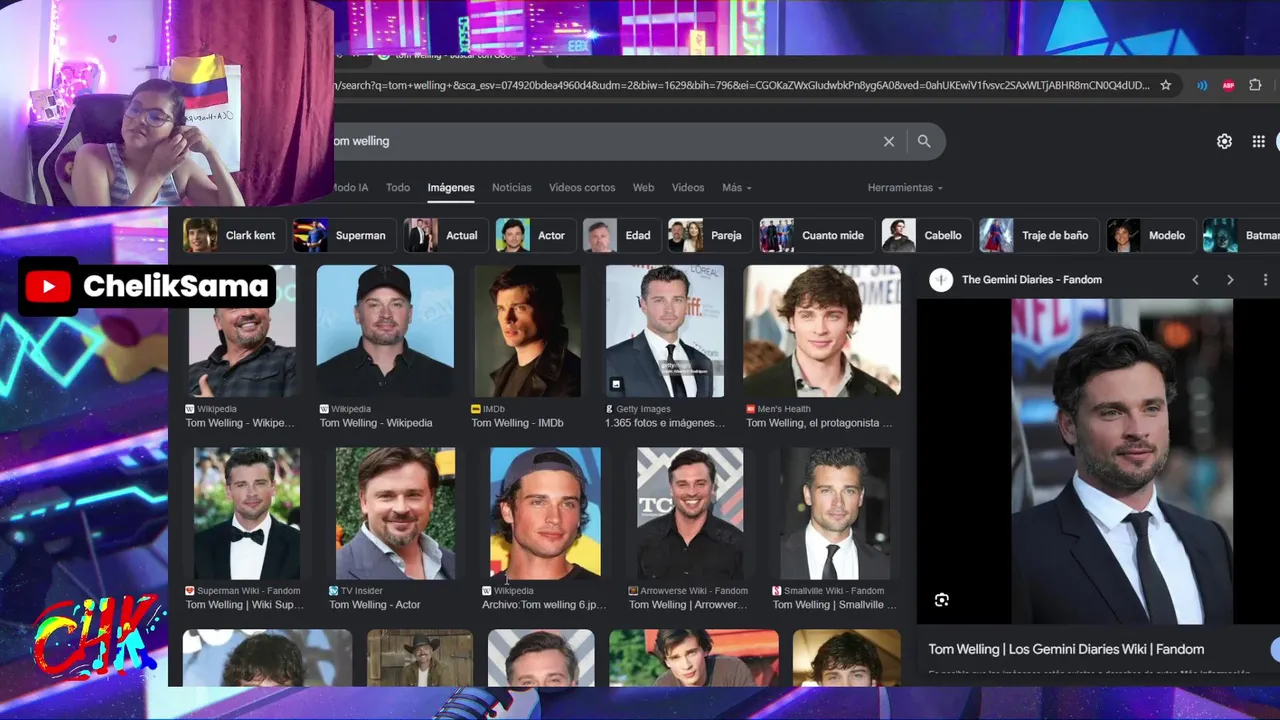Click the browser extensions puzzle icon
The width and height of the screenshot is (1280, 720).
click(1255, 85)
